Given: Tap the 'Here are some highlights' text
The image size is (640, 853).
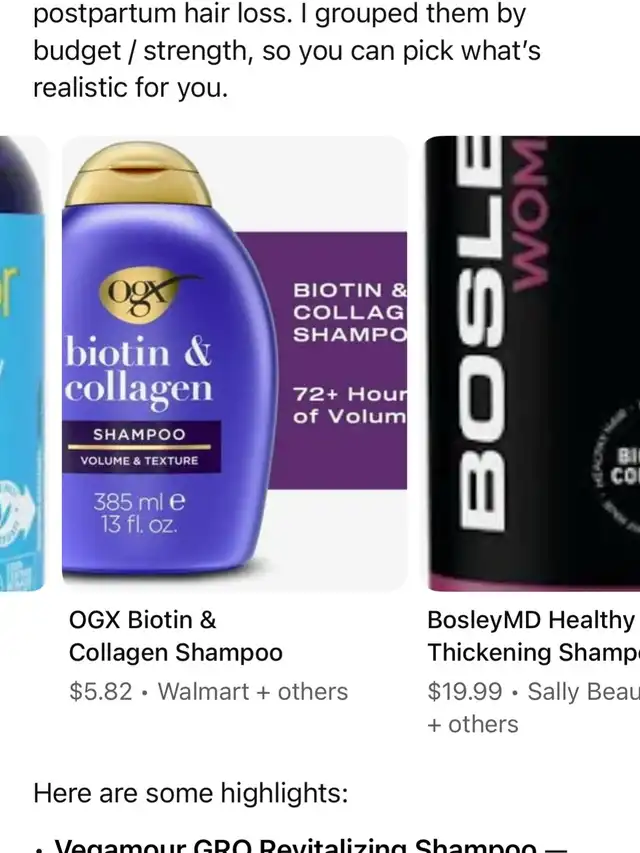Looking at the screenshot, I should coord(190,793).
